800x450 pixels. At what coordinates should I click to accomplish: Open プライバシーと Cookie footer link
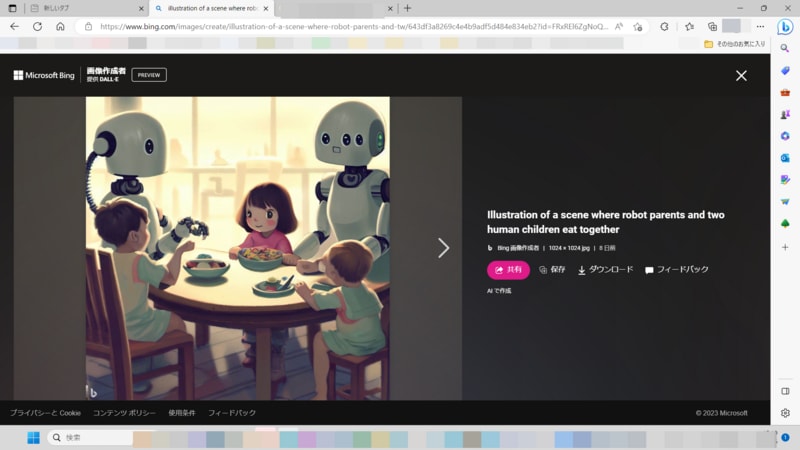tap(45, 413)
